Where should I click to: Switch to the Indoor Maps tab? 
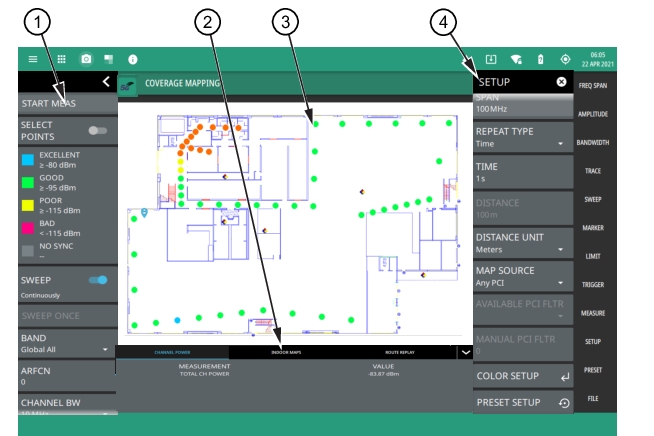tap(286, 353)
